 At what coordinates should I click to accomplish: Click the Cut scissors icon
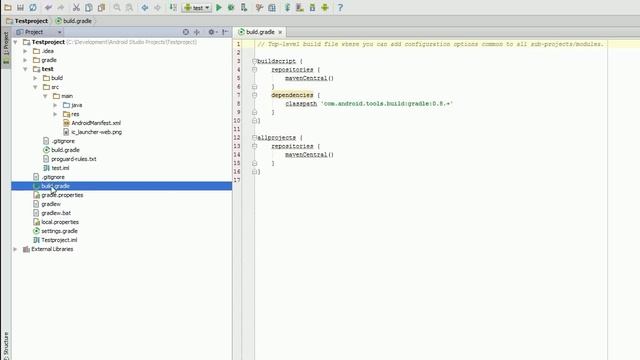point(76,7)
